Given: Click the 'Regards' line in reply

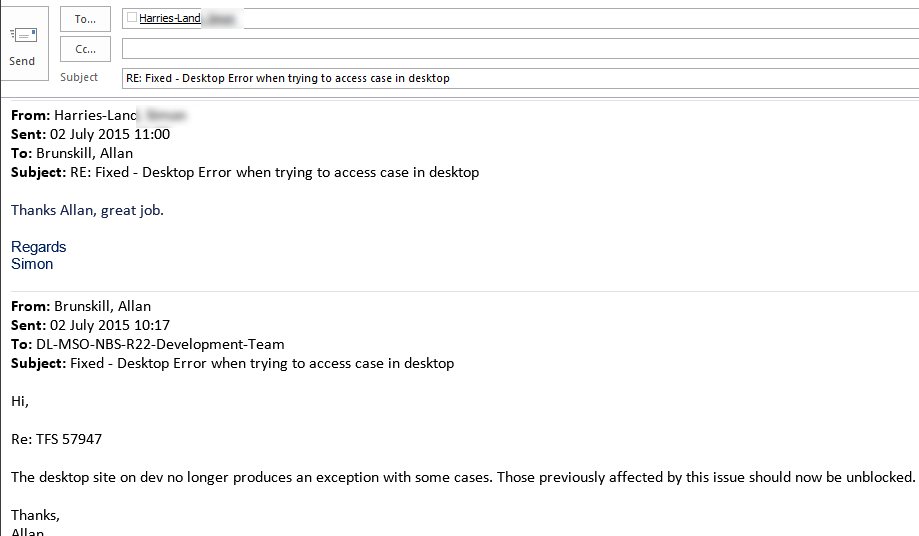Looking at the screenshot, I should (x=39, y=247).
